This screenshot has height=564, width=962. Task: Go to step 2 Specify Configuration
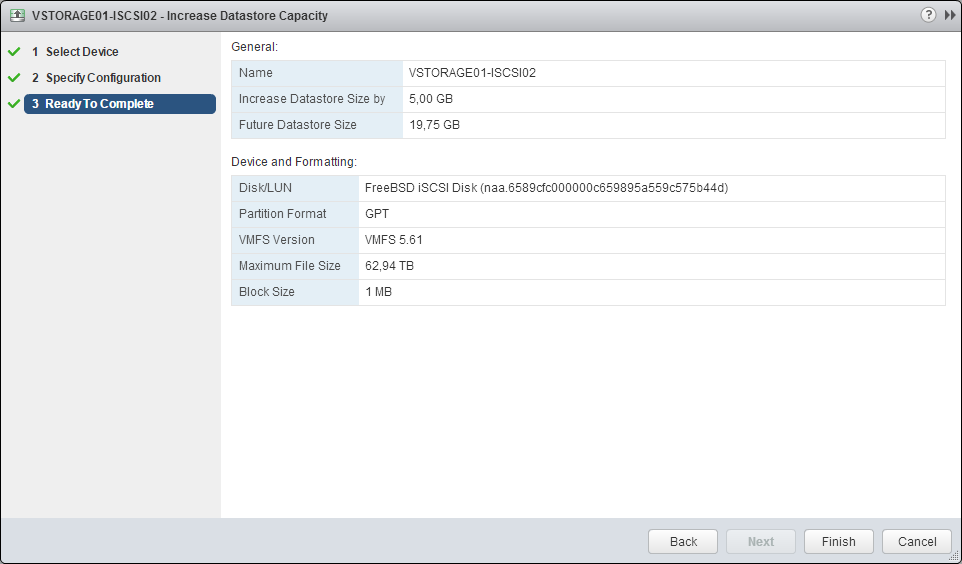coord(102,78)
